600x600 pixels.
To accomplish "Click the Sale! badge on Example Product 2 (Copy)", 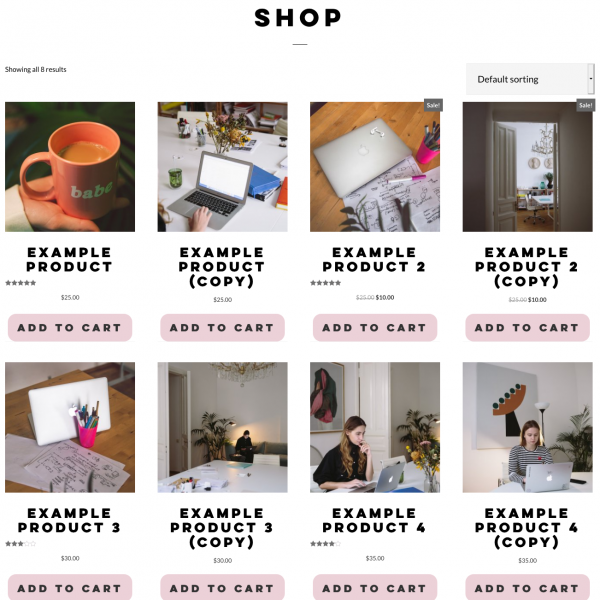I will [585, 105].
